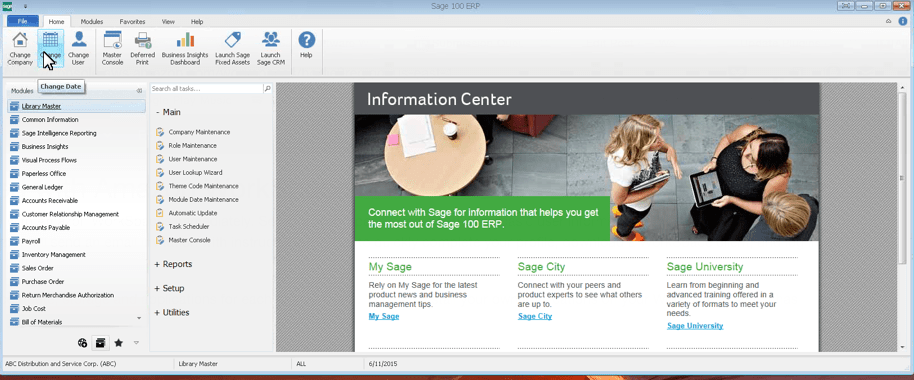Viewport: 914px width, 380px height.
Task: Select the General Ledger module
Action: click(x=76, y=187)
